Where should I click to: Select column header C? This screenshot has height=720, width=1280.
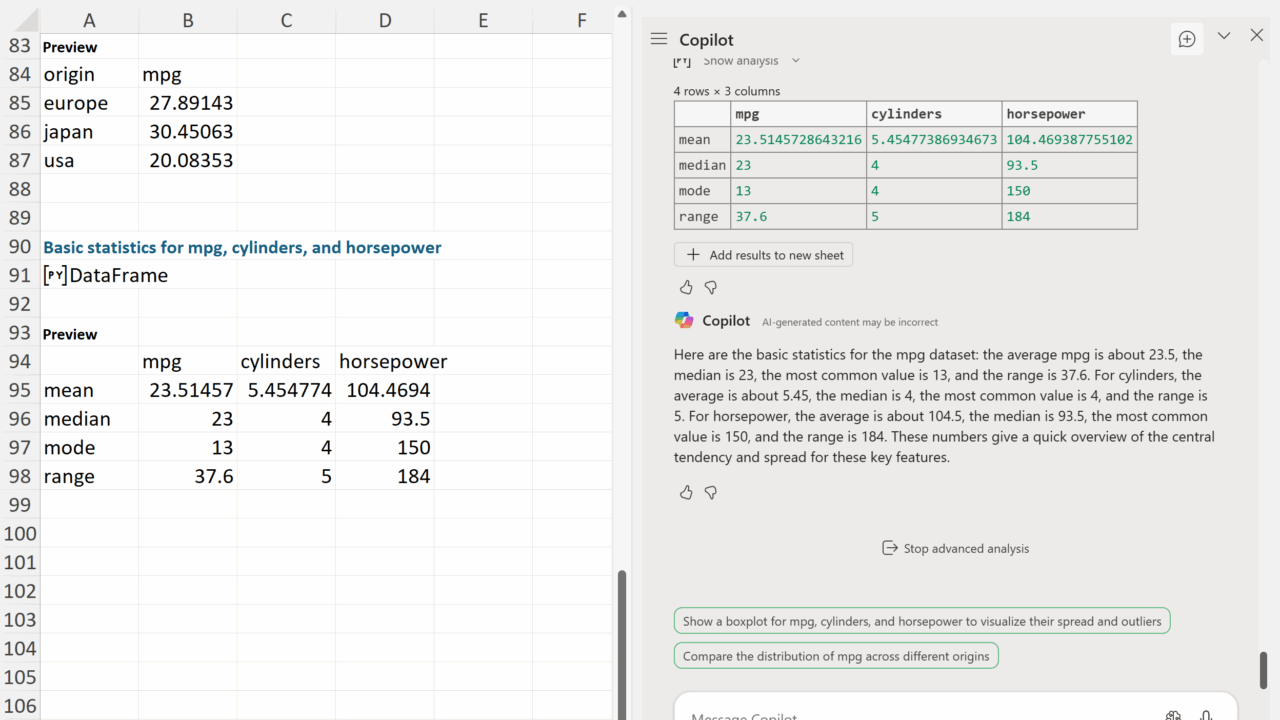click(x=286, y=20)
